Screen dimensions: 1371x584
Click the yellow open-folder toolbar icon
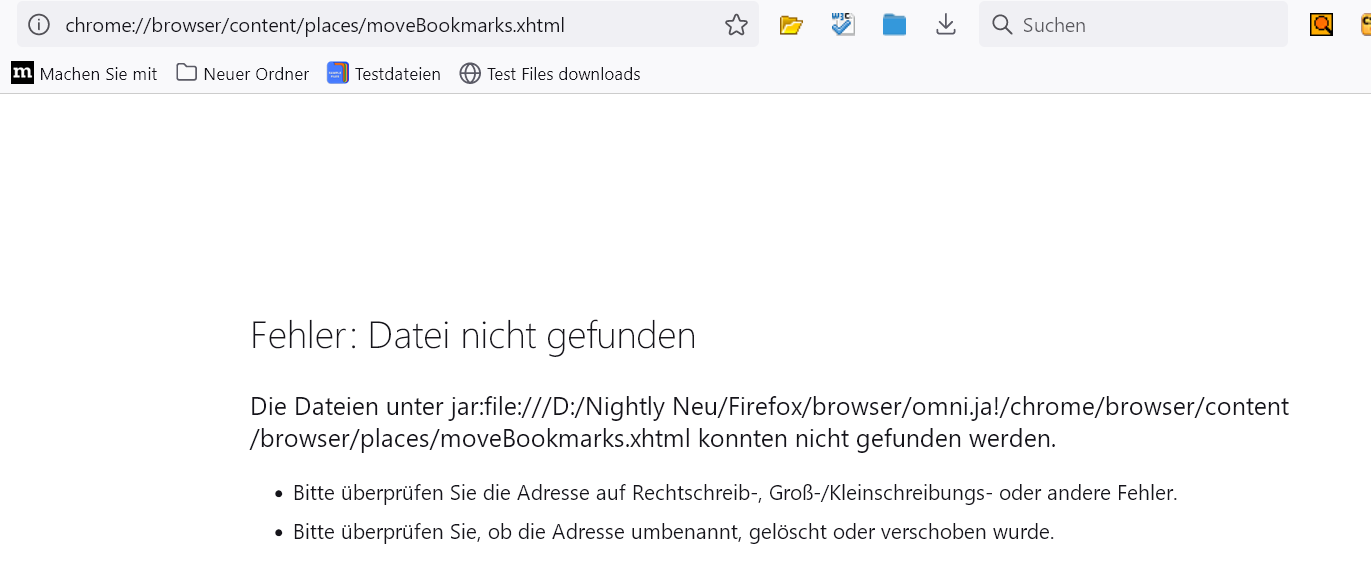(791, 25)
